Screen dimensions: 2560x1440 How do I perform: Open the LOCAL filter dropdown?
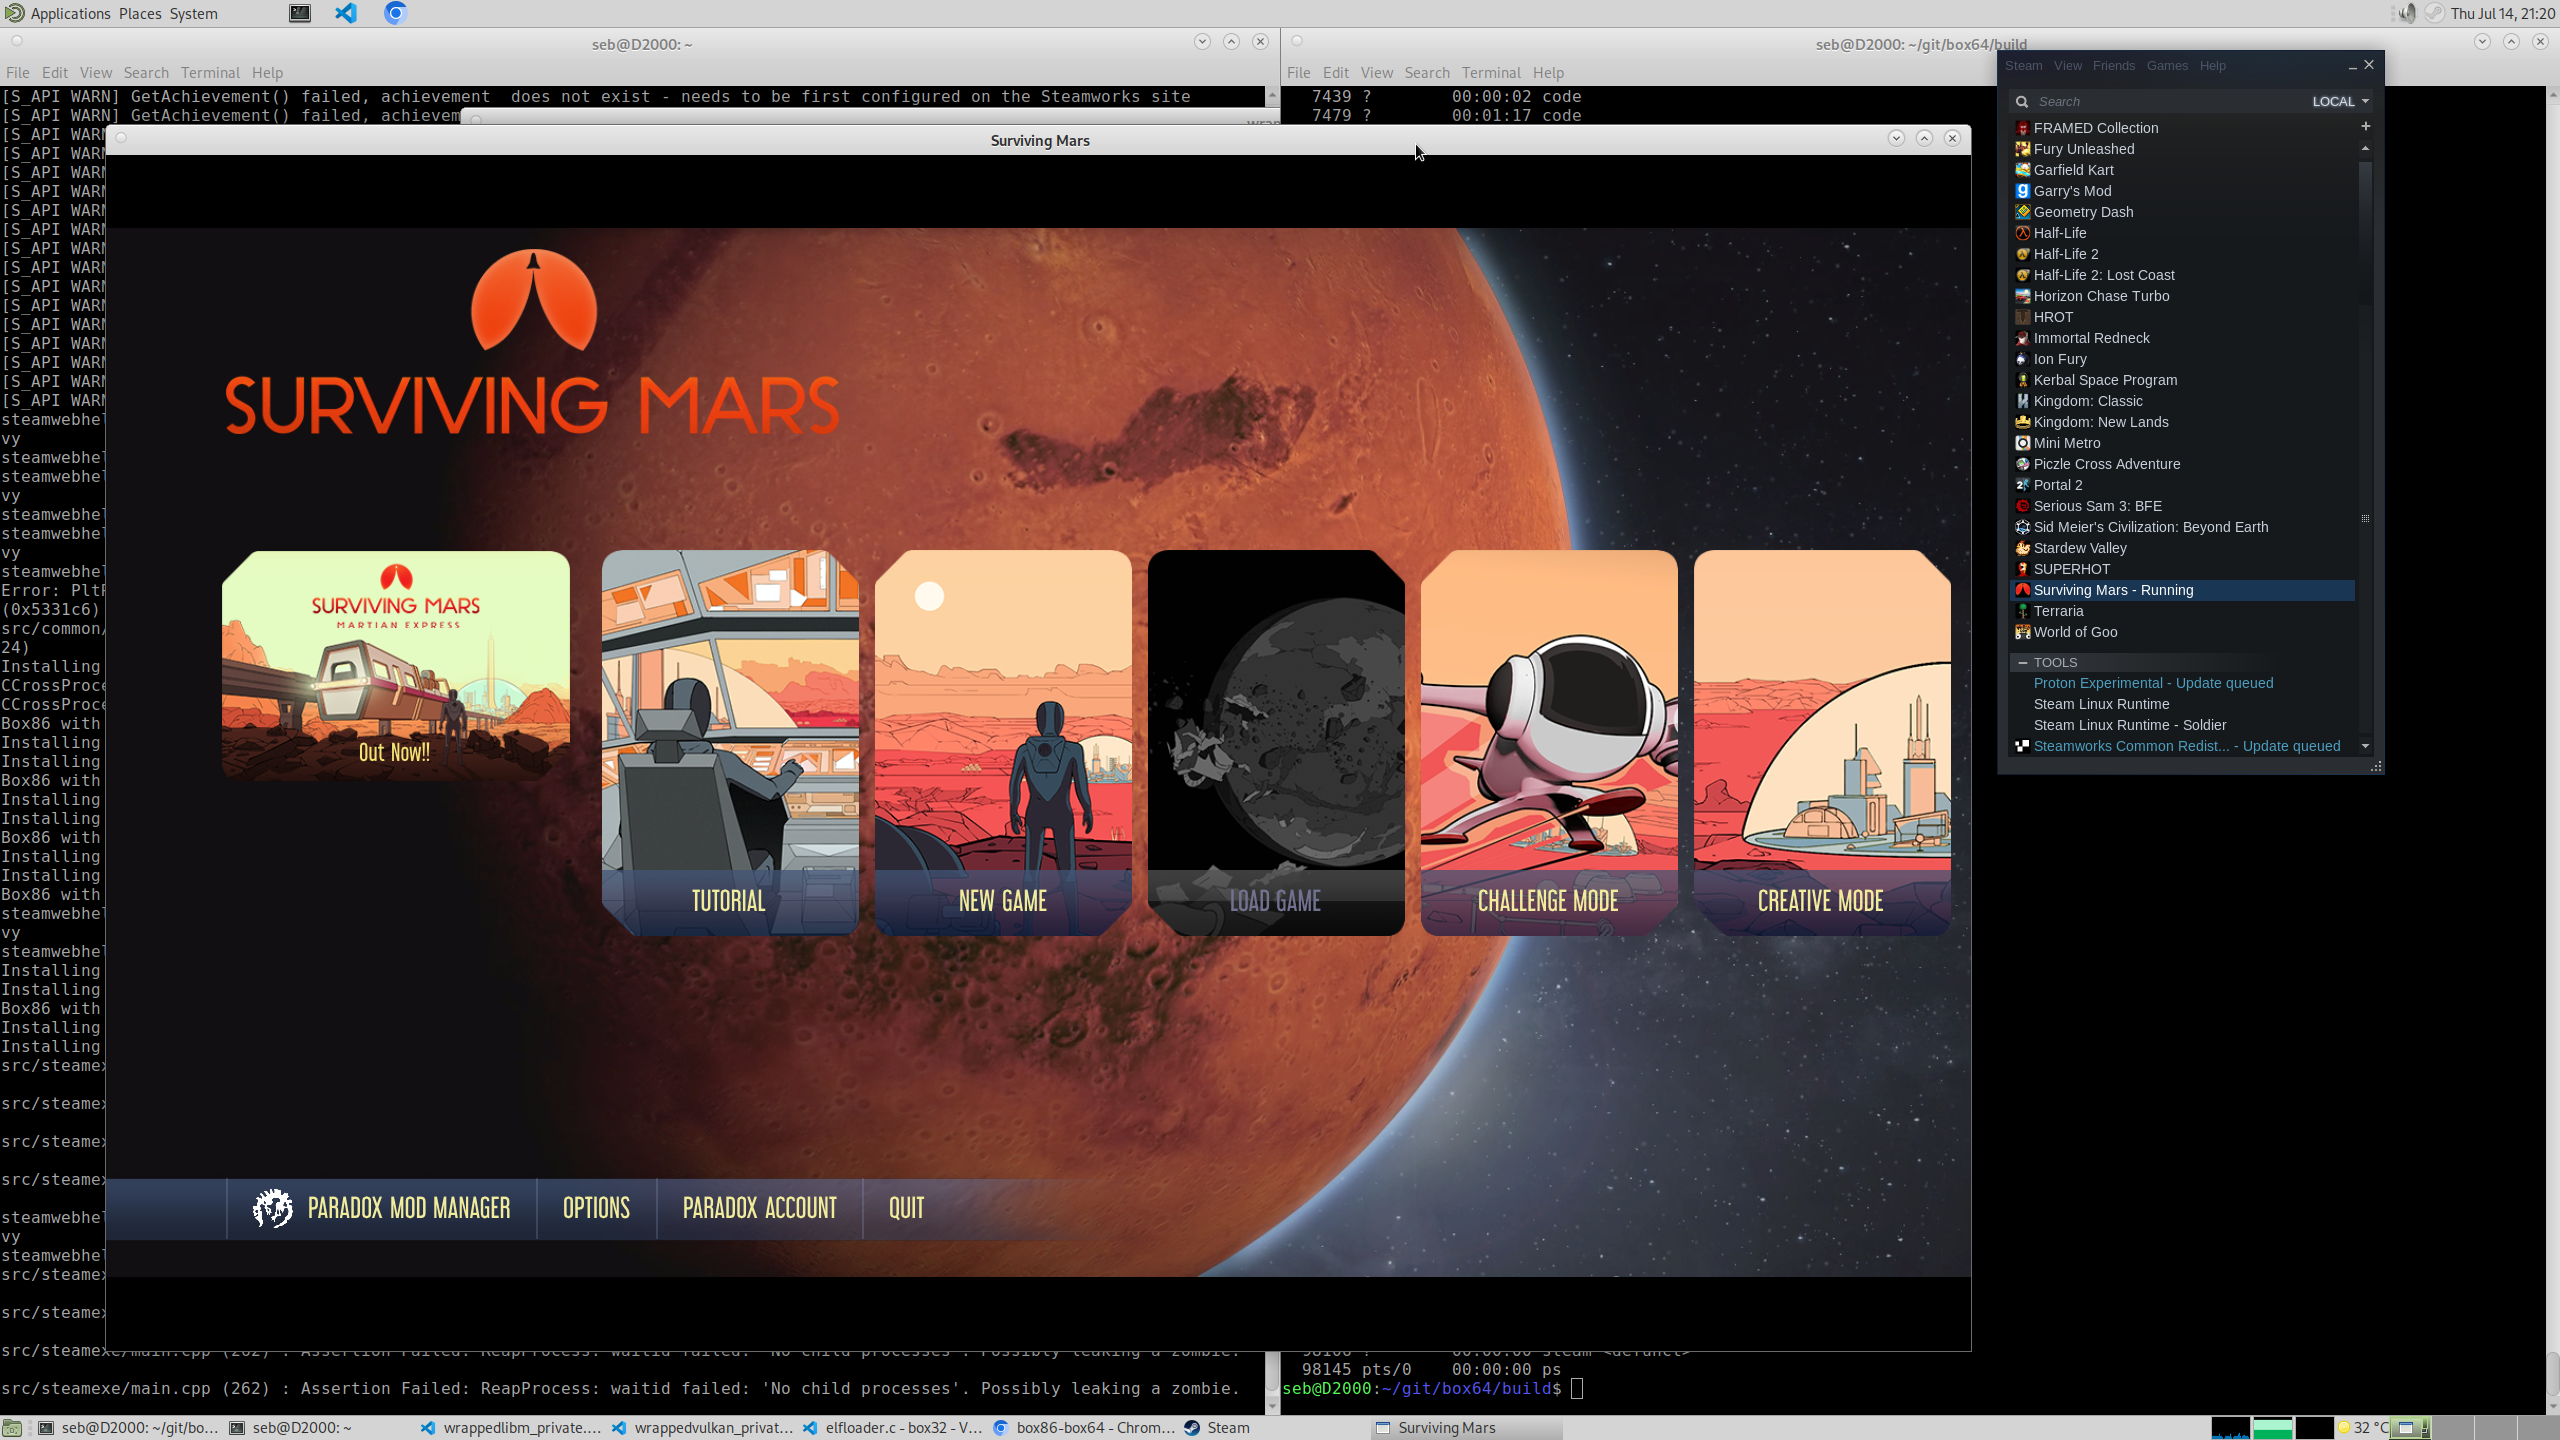[2340, 101]
